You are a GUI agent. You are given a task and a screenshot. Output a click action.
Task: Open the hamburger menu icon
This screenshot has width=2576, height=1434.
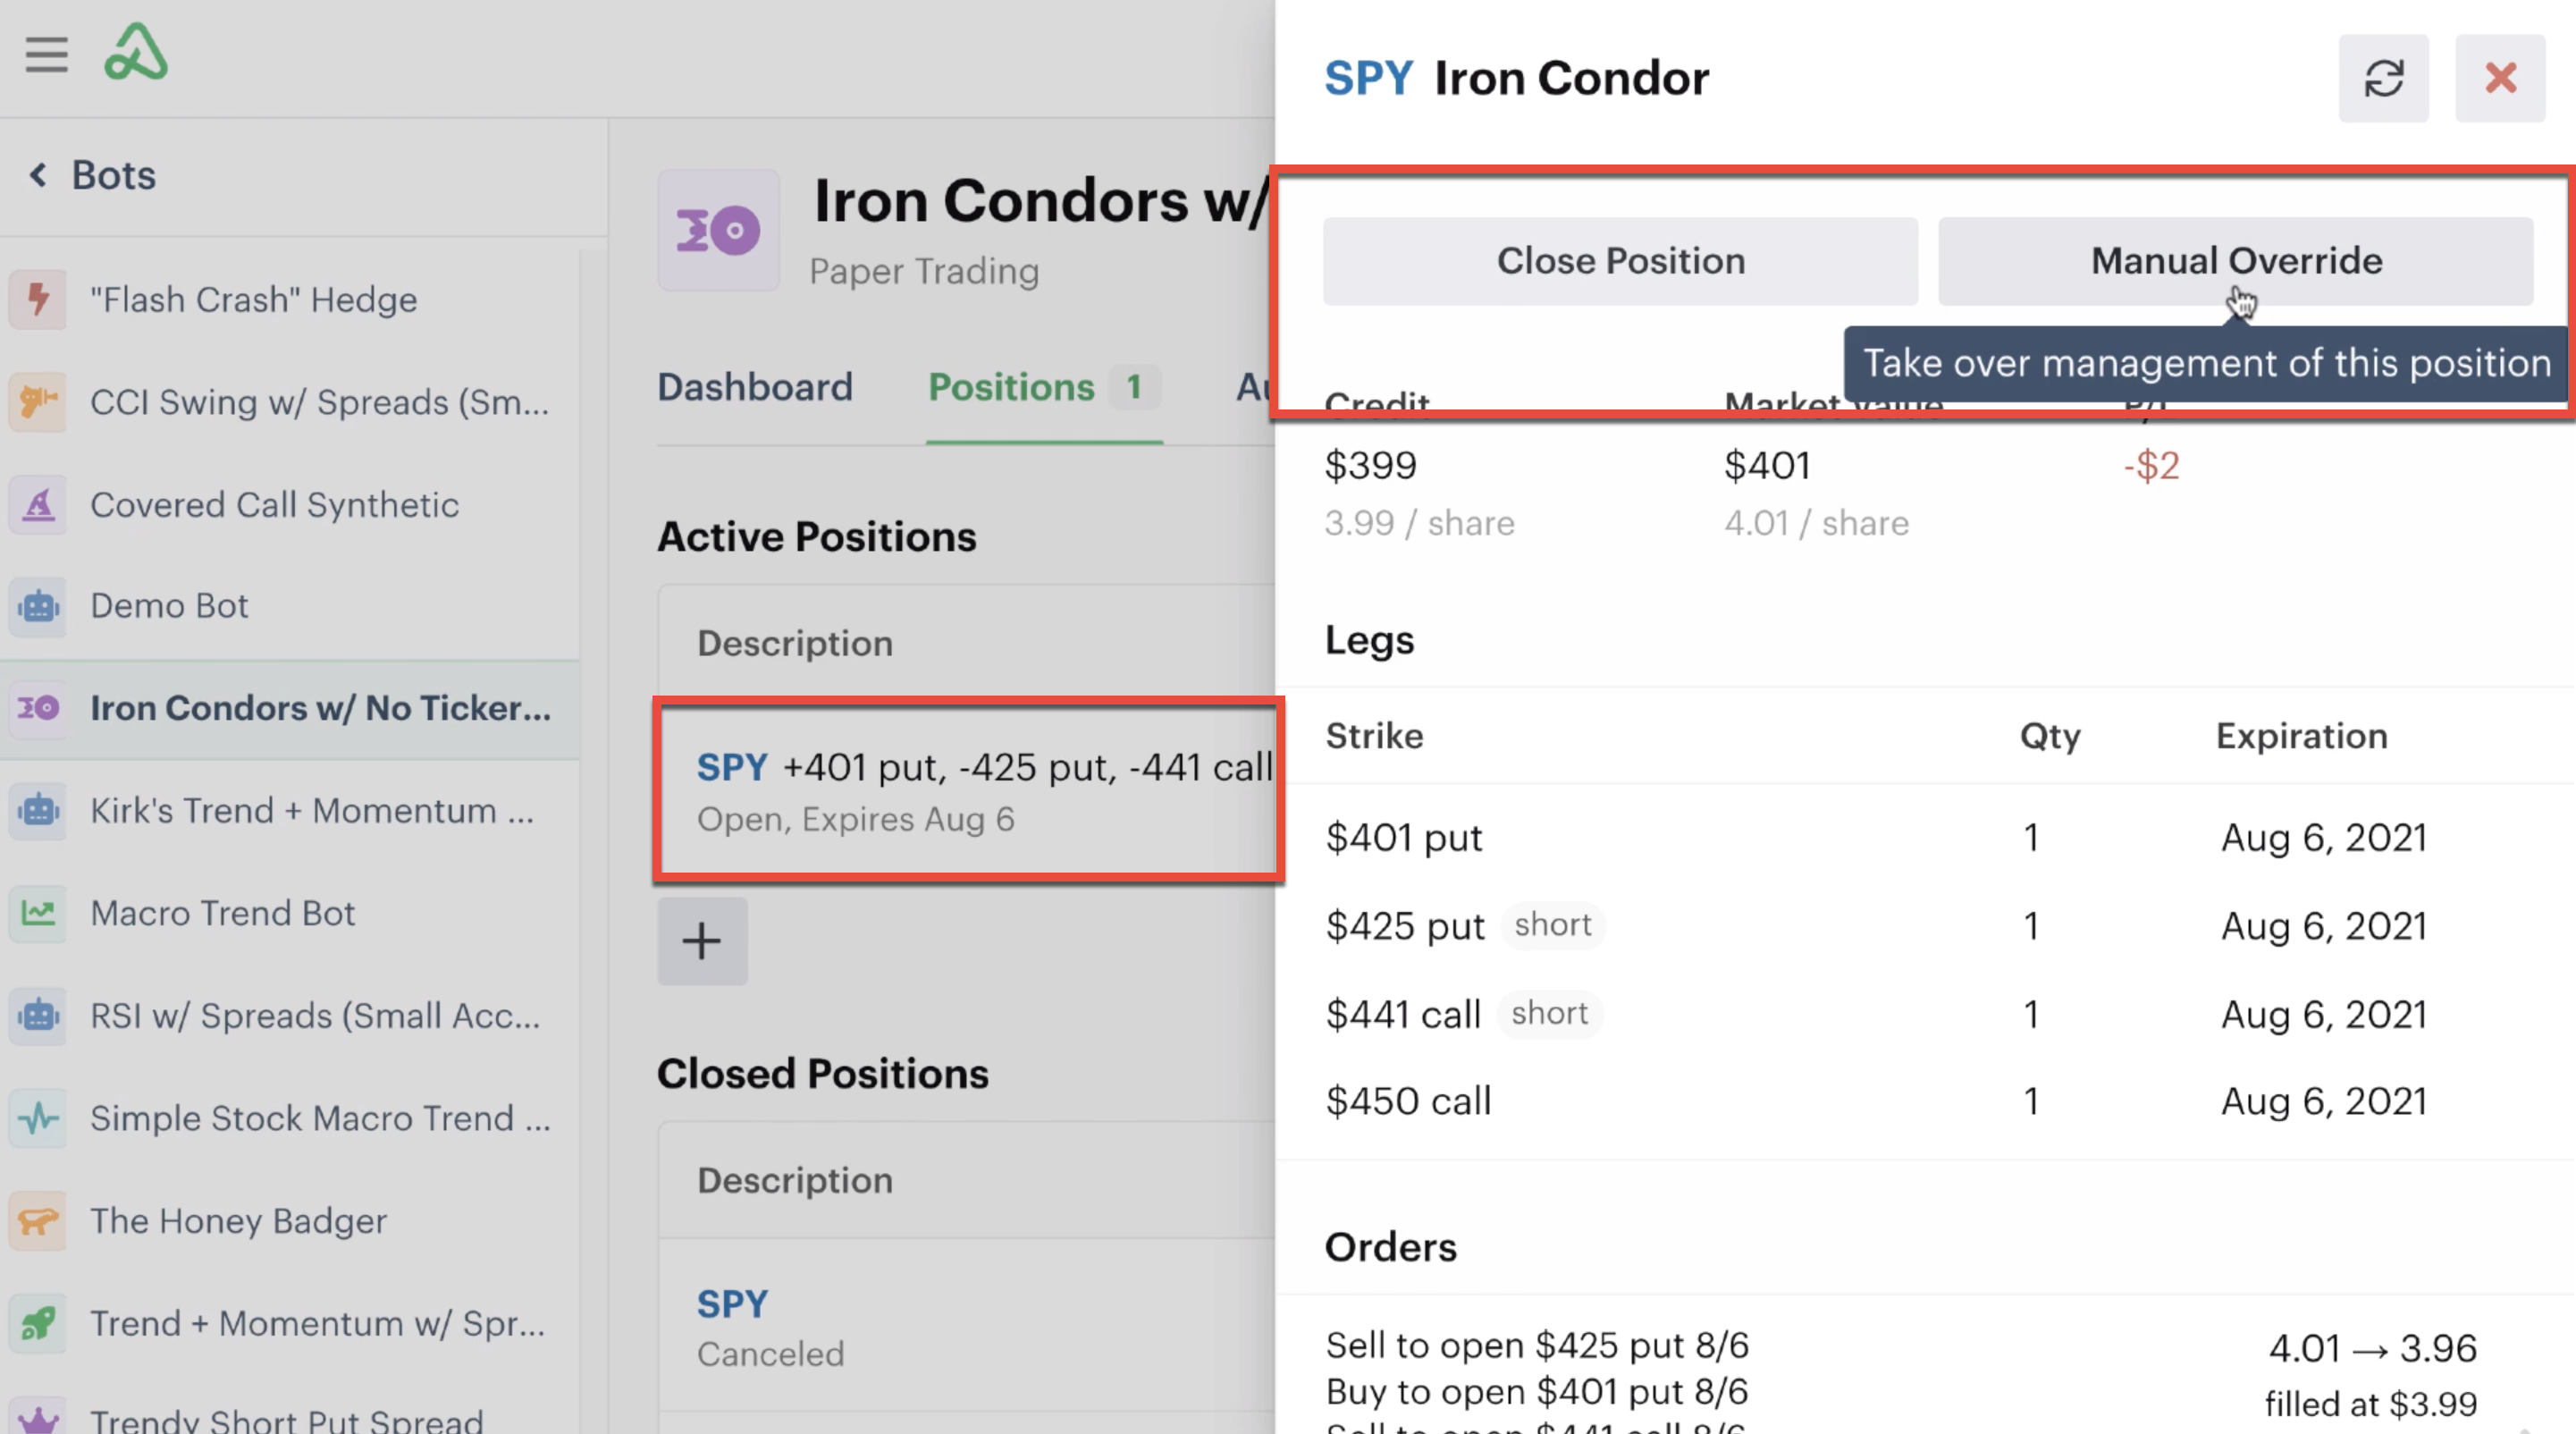(46, 54)
